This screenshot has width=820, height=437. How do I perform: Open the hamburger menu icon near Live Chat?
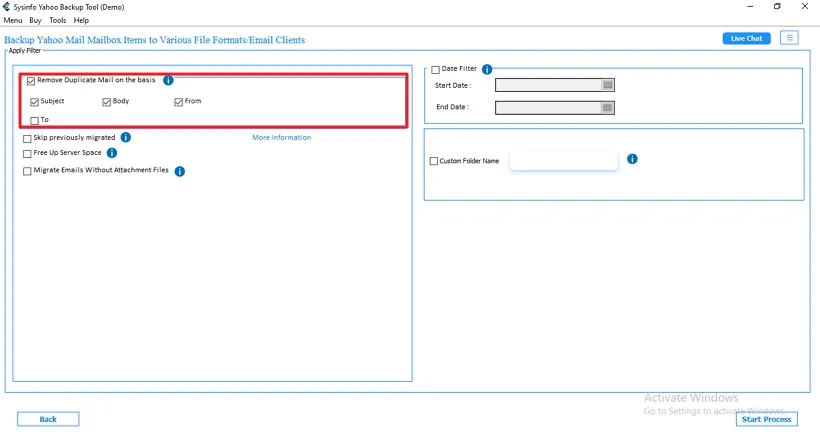tap(789, 38)
